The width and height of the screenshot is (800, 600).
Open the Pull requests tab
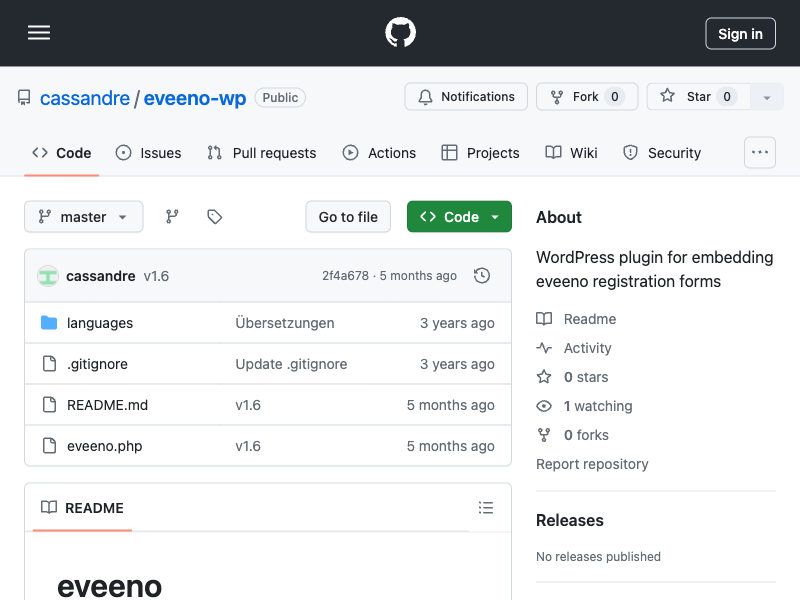(262, 153)
